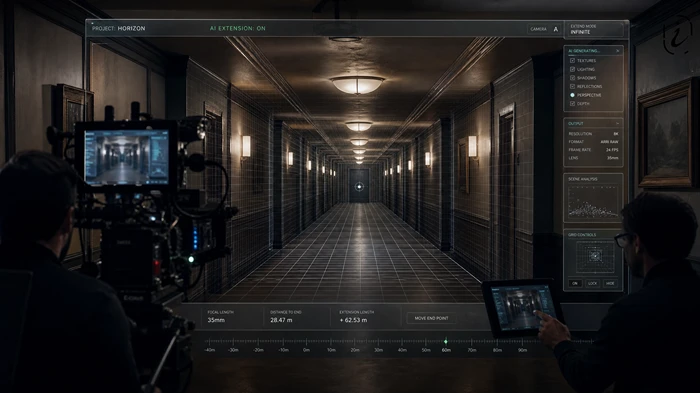Viewport: 700px width, 393px height.
Task: Click the grid controls position pad
Action: coord(595,256)
